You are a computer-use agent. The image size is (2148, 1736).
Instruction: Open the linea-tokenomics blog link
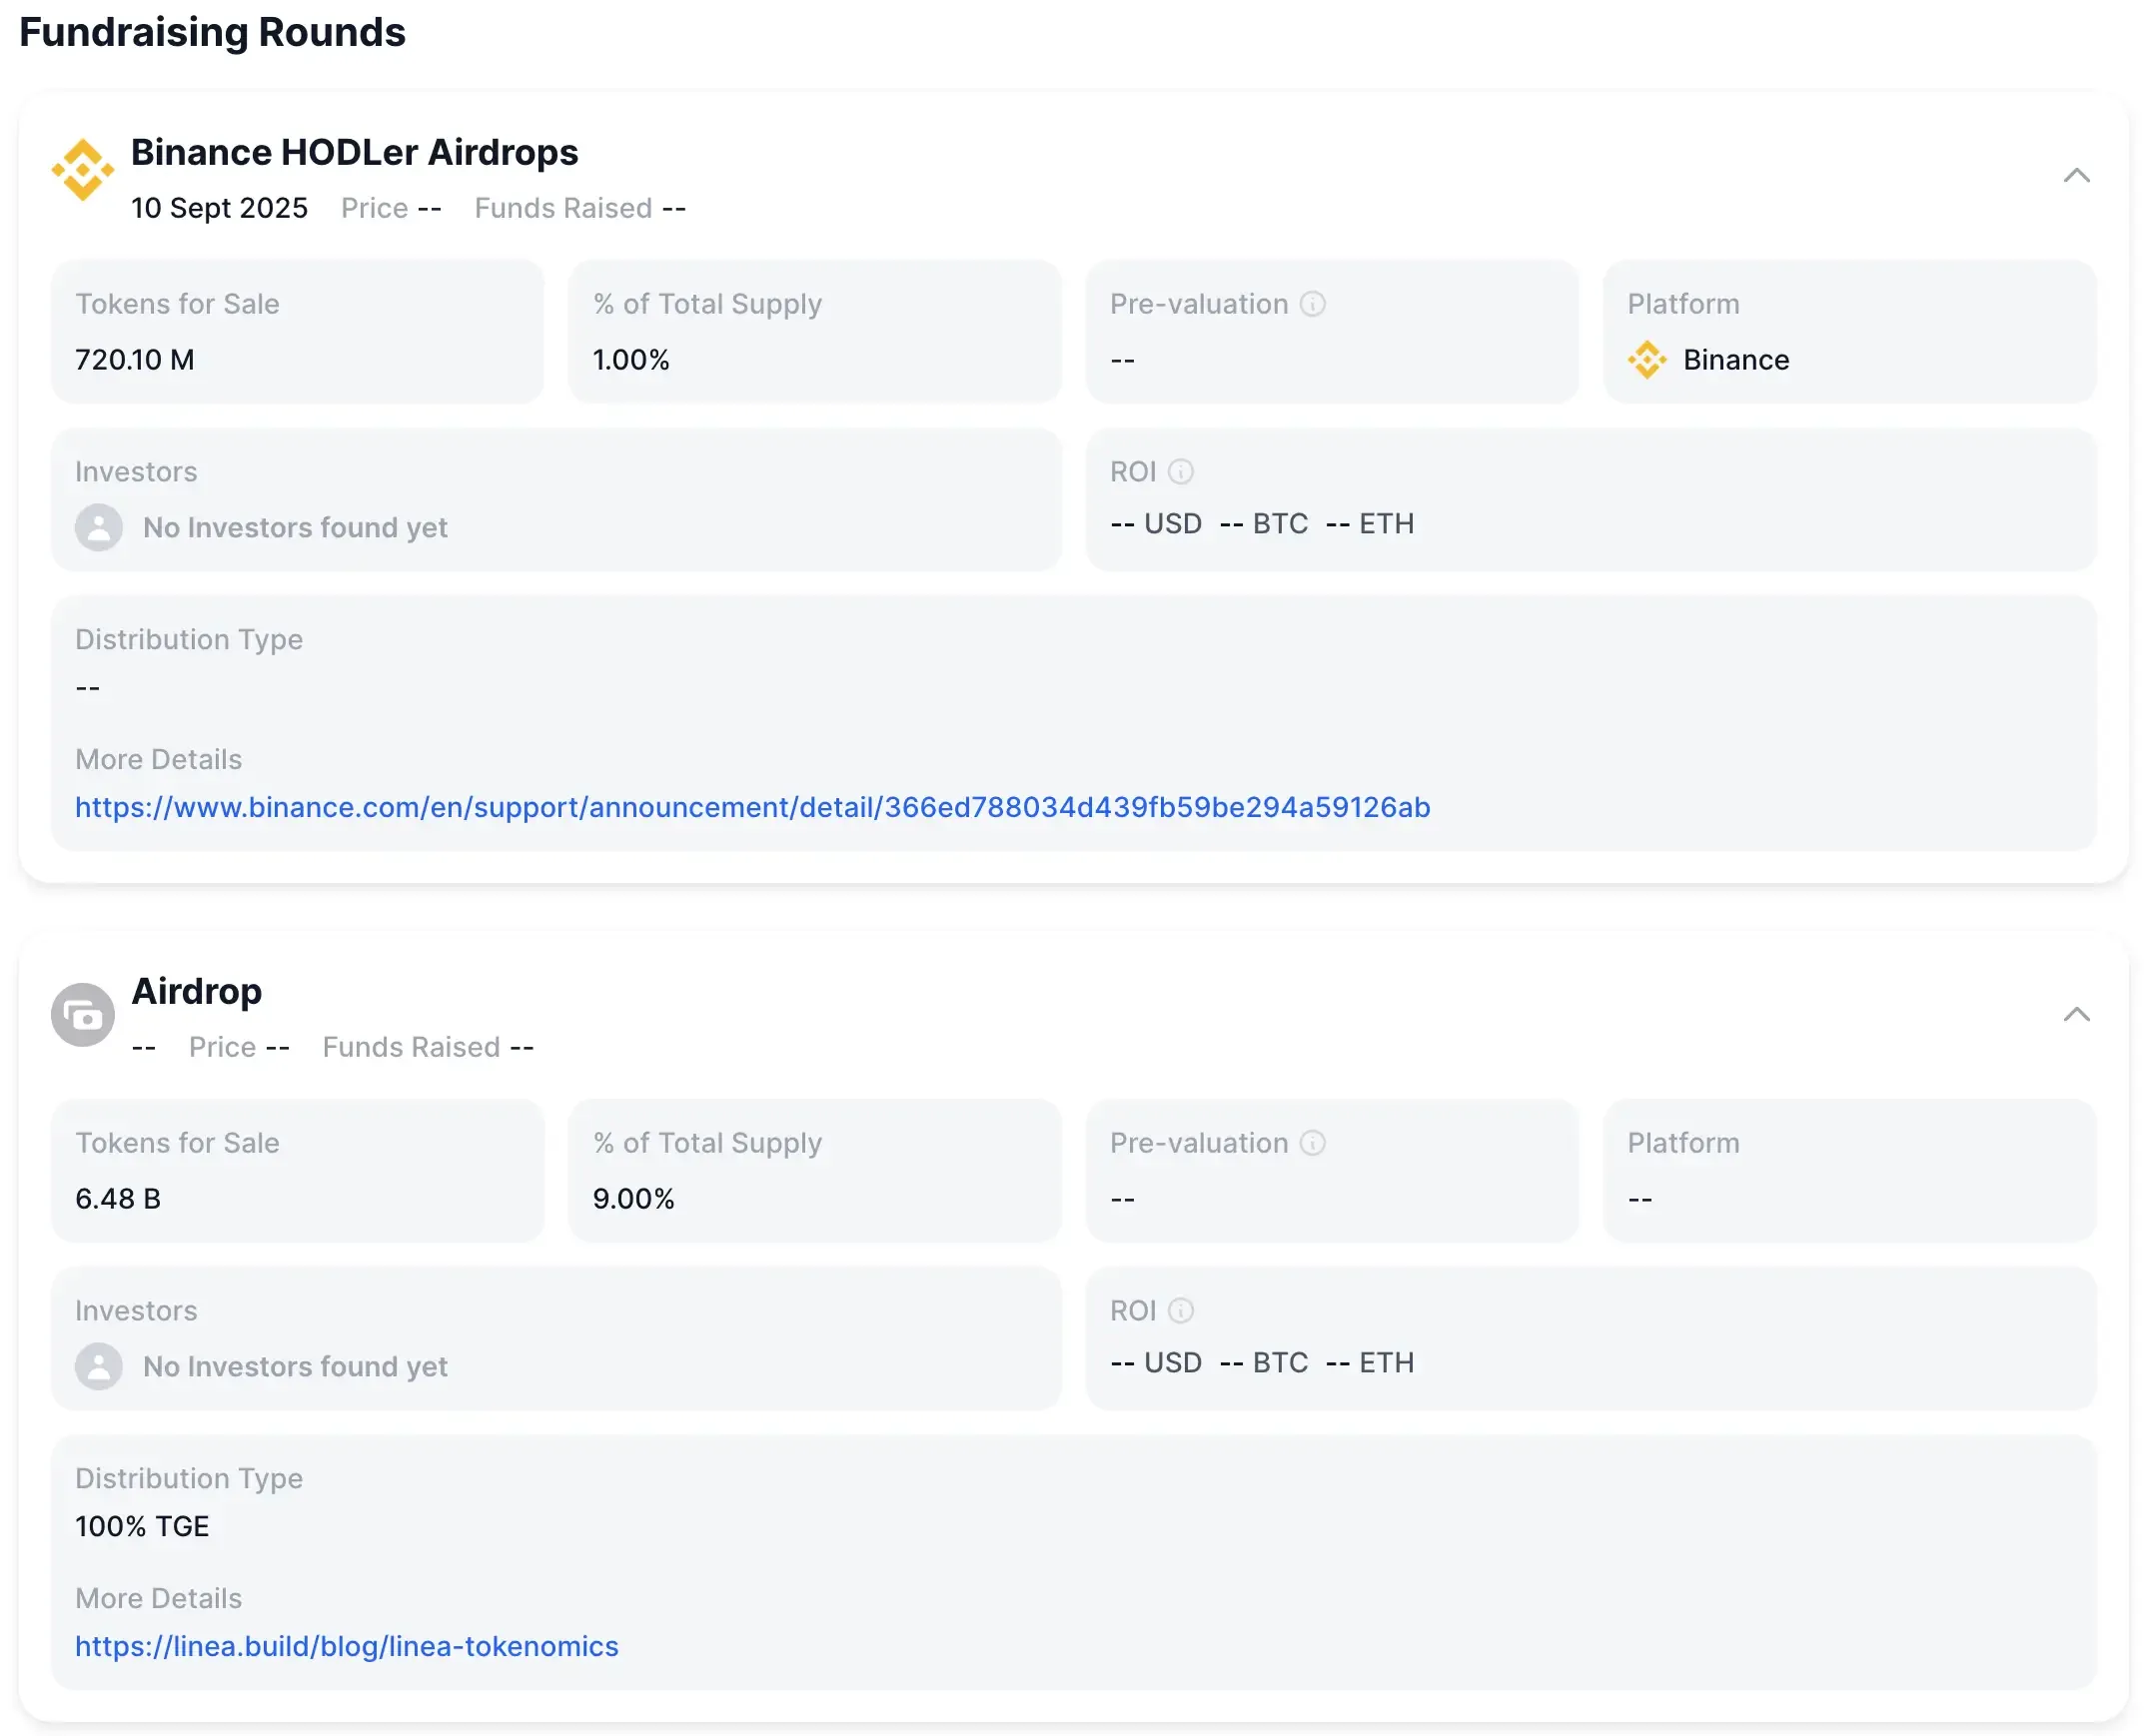pyautogui.click(x=346, y=1646)
